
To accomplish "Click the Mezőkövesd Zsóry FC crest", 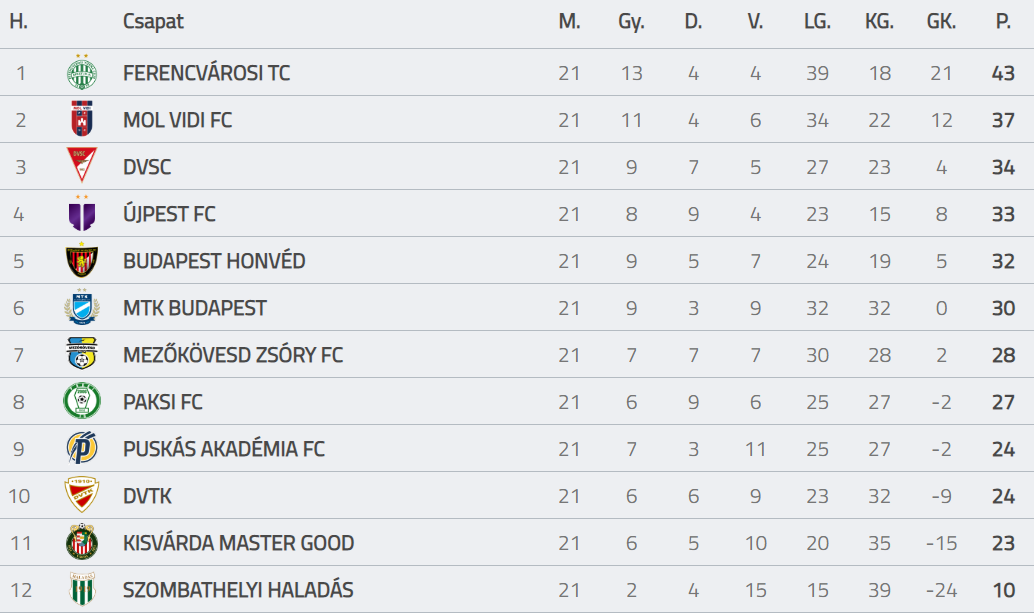I will tap(82, 354).
